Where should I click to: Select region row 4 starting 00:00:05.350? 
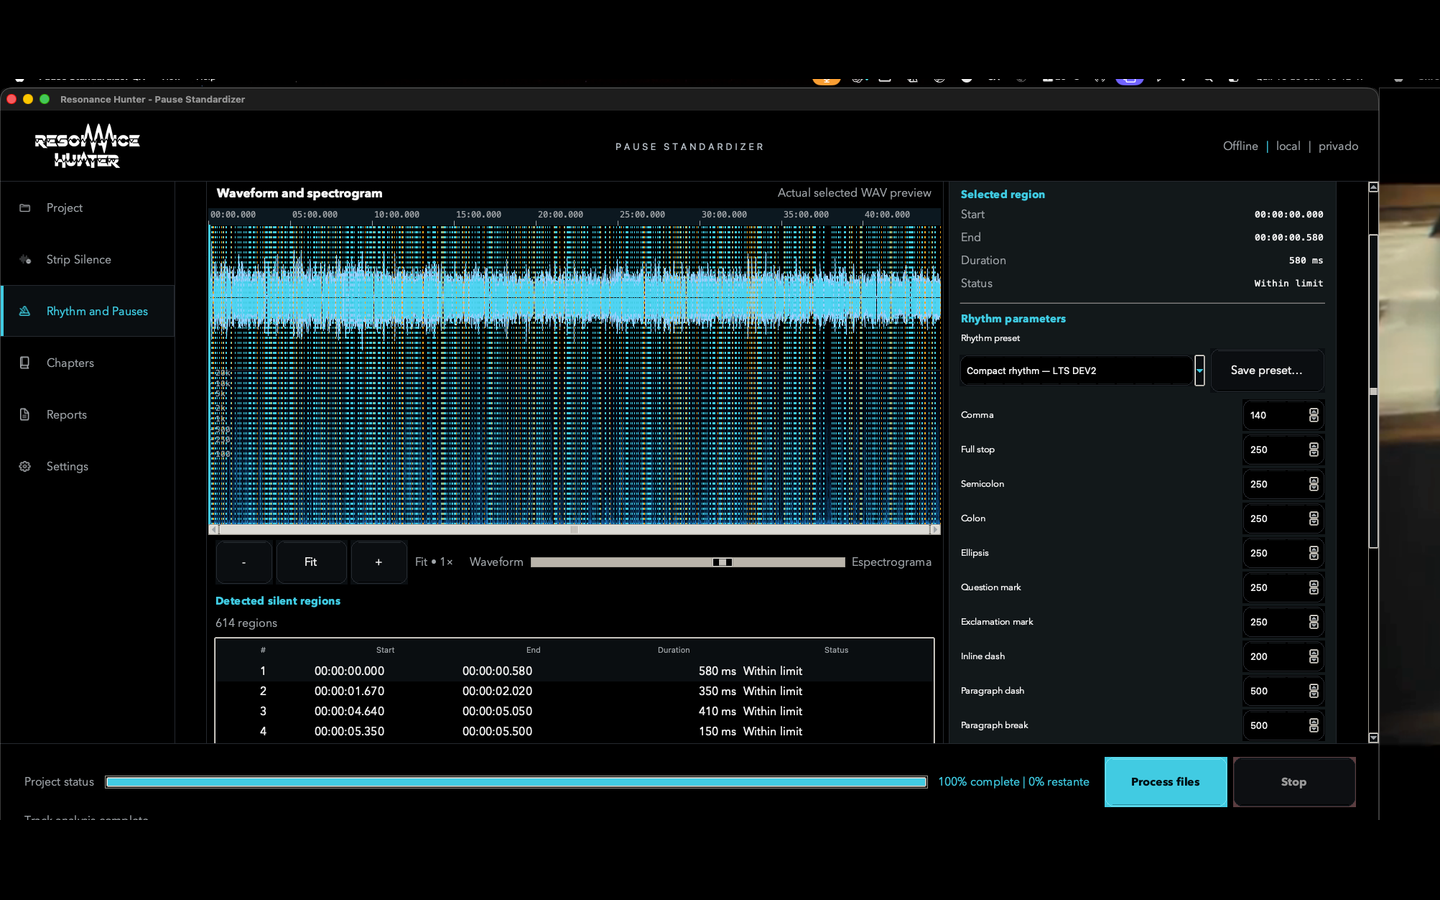click(574, 731)
